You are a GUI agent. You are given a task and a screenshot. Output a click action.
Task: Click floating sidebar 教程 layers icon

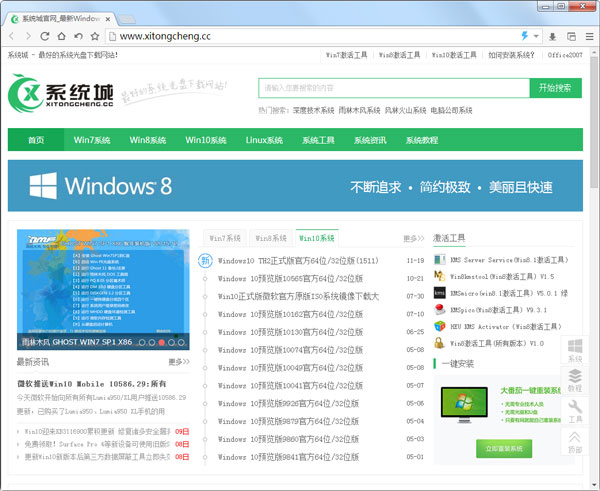[575, 381]
